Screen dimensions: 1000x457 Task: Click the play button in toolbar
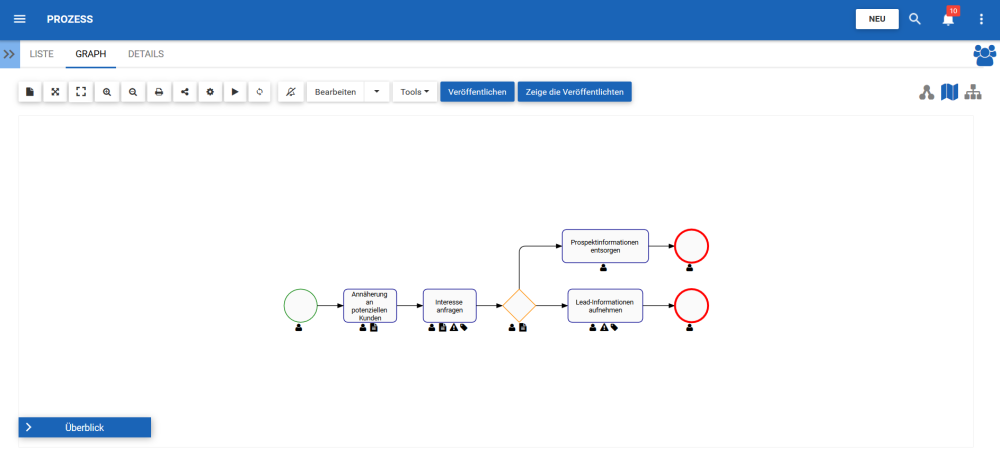click(x=235, y=92)
